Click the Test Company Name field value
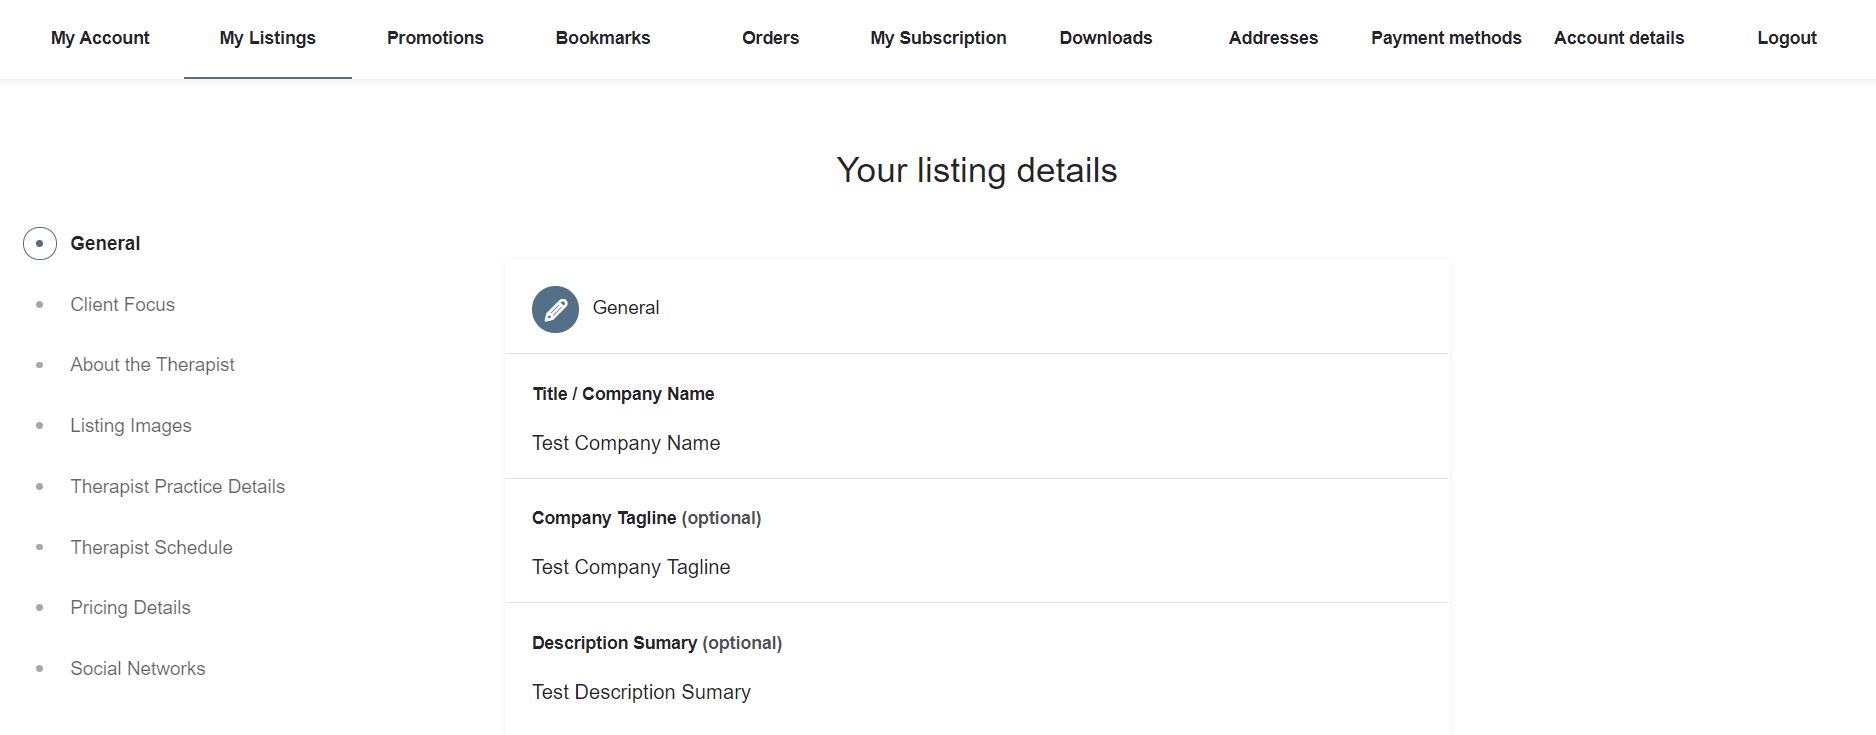 [x=627, y=443]
